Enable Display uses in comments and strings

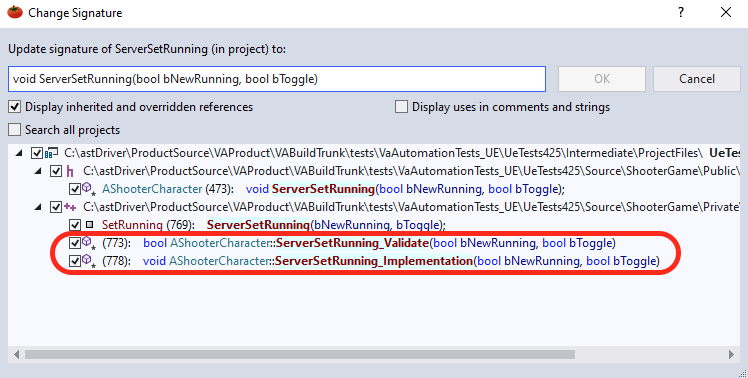tap(401, 107)
